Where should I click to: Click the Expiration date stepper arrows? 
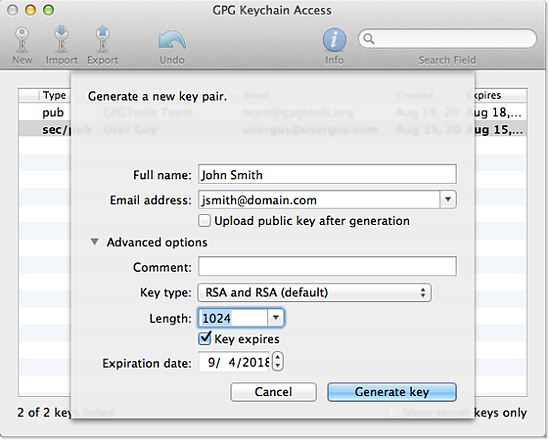point(278,362)
